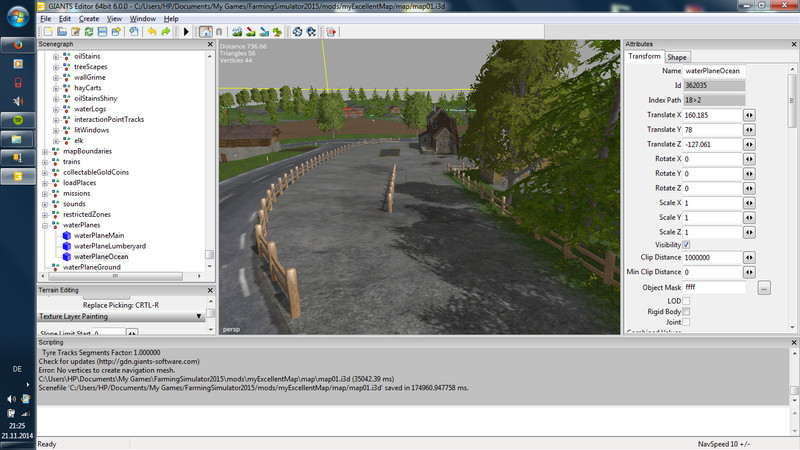Open the Window menu

(x=142, y=19)
